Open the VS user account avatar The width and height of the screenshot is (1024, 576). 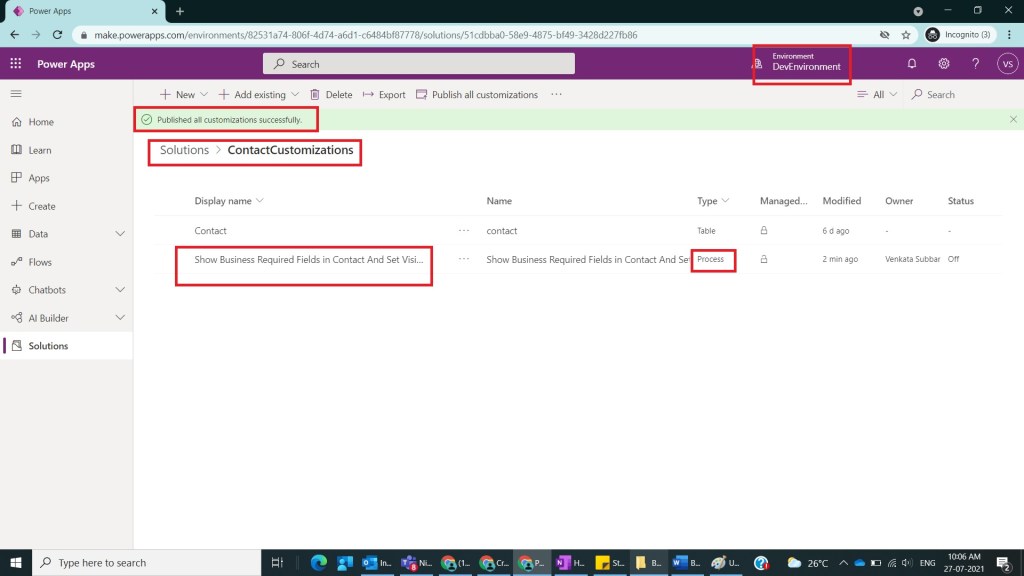coord(1007,64)
